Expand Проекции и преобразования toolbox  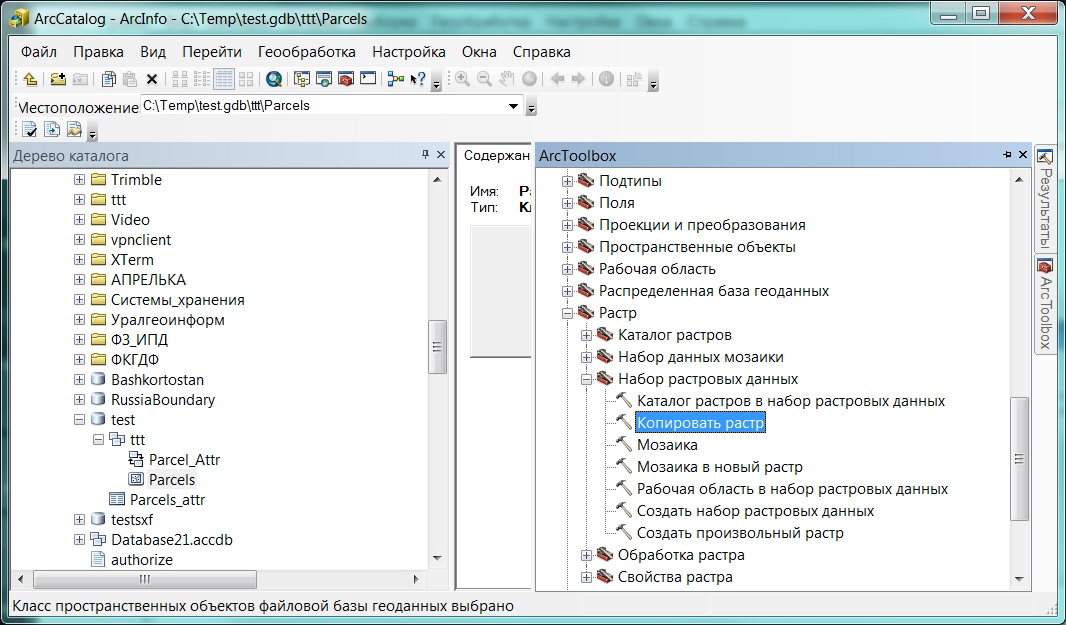click(x=567, y=225)
